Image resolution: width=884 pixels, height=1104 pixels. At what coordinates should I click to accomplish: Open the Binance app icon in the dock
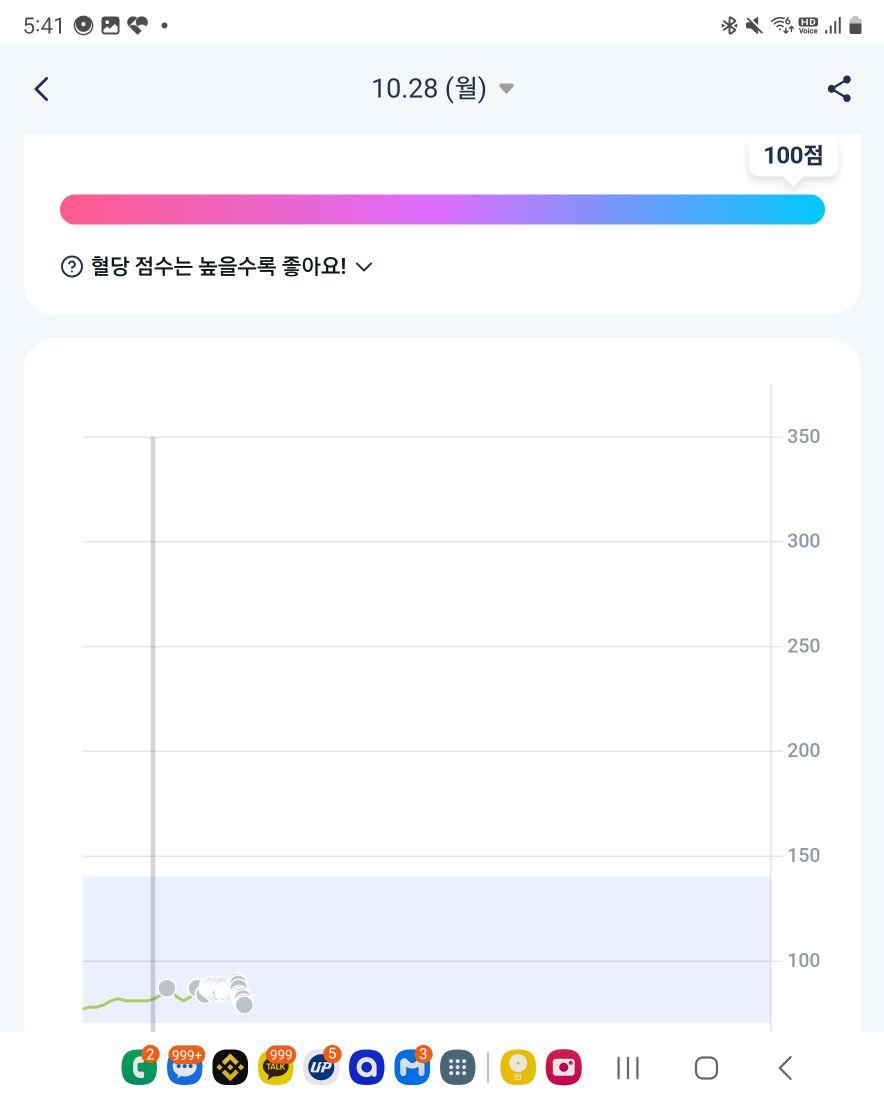pyautogui.click(x=230, y=1068)
